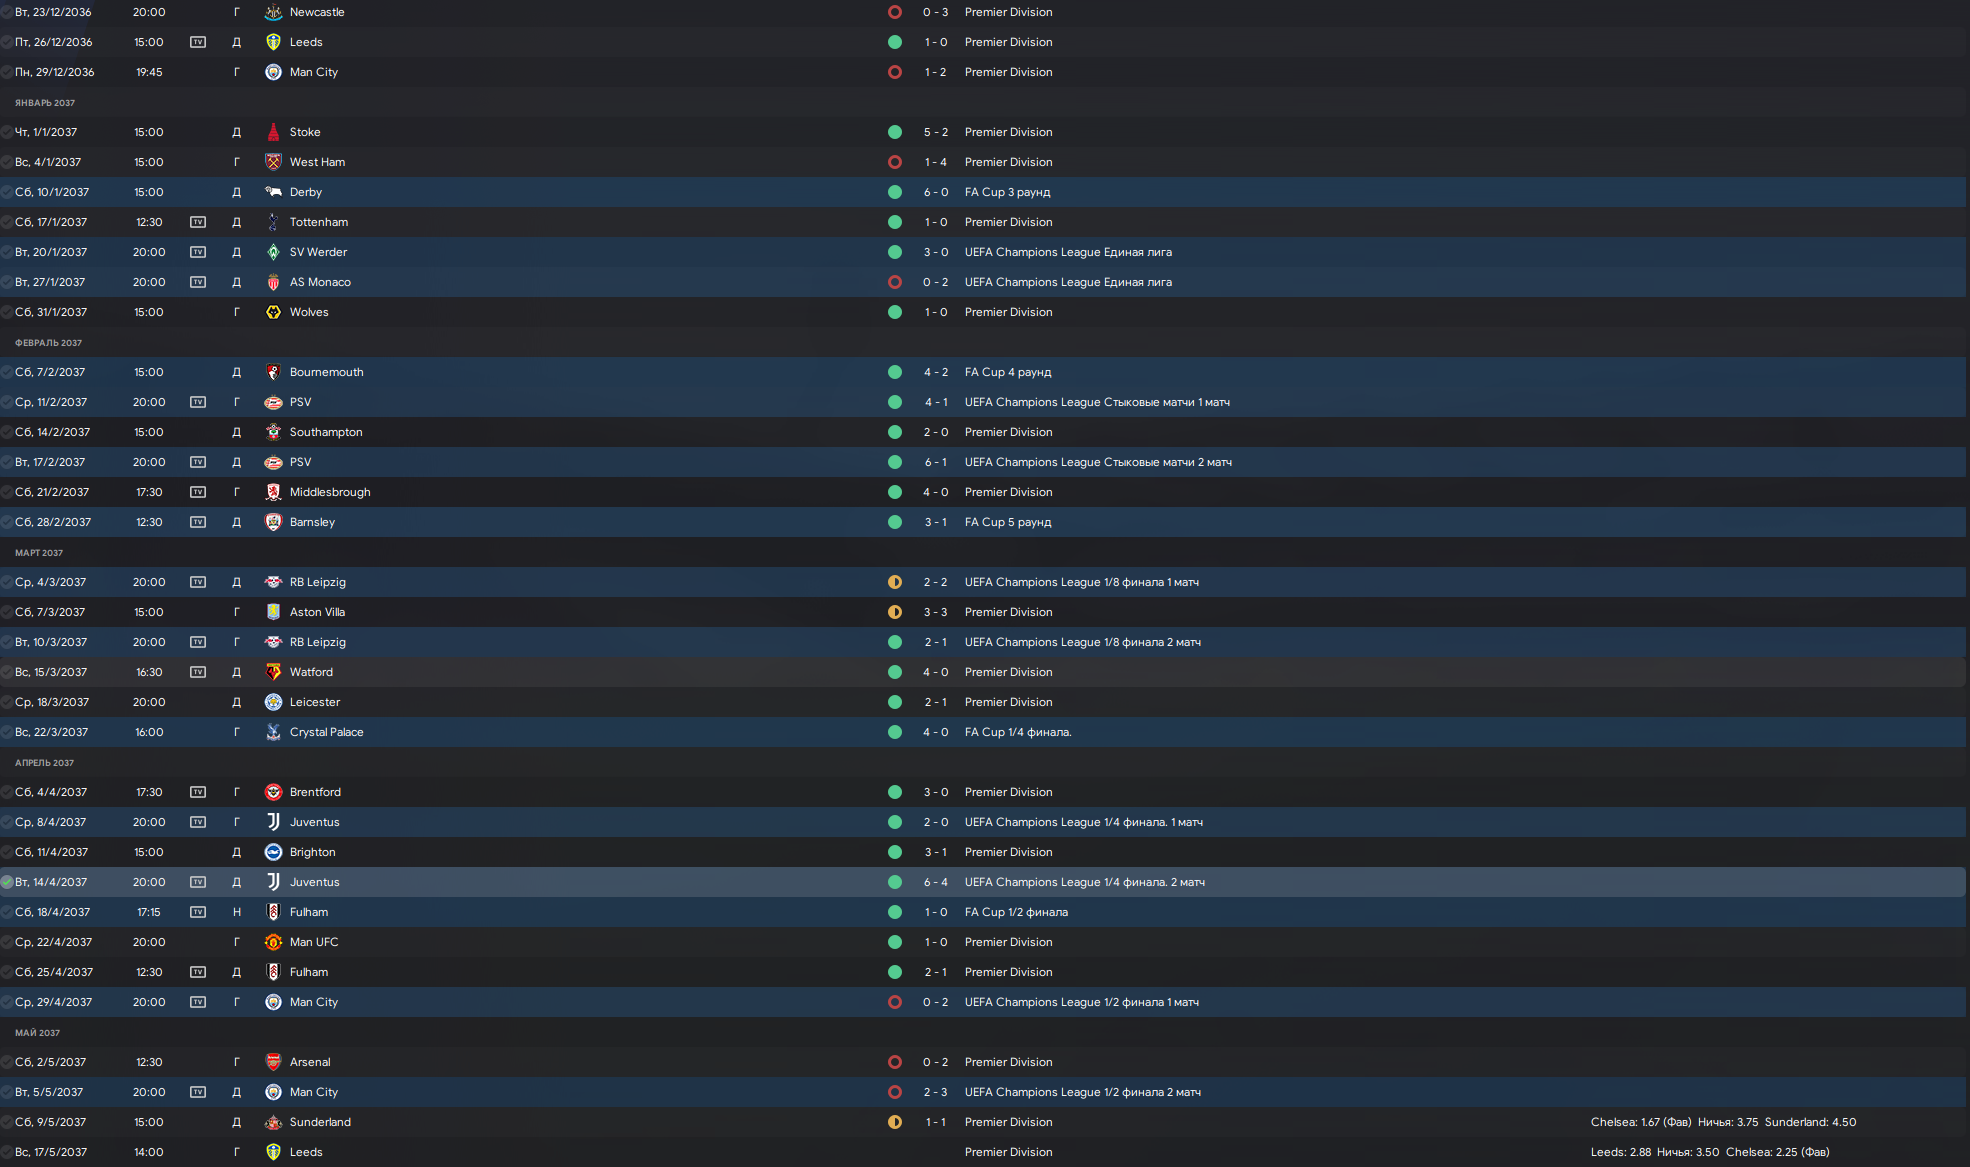Click the 6 - 4 score versus Juventus
Screen dimensions: 1970x1167
935,882
